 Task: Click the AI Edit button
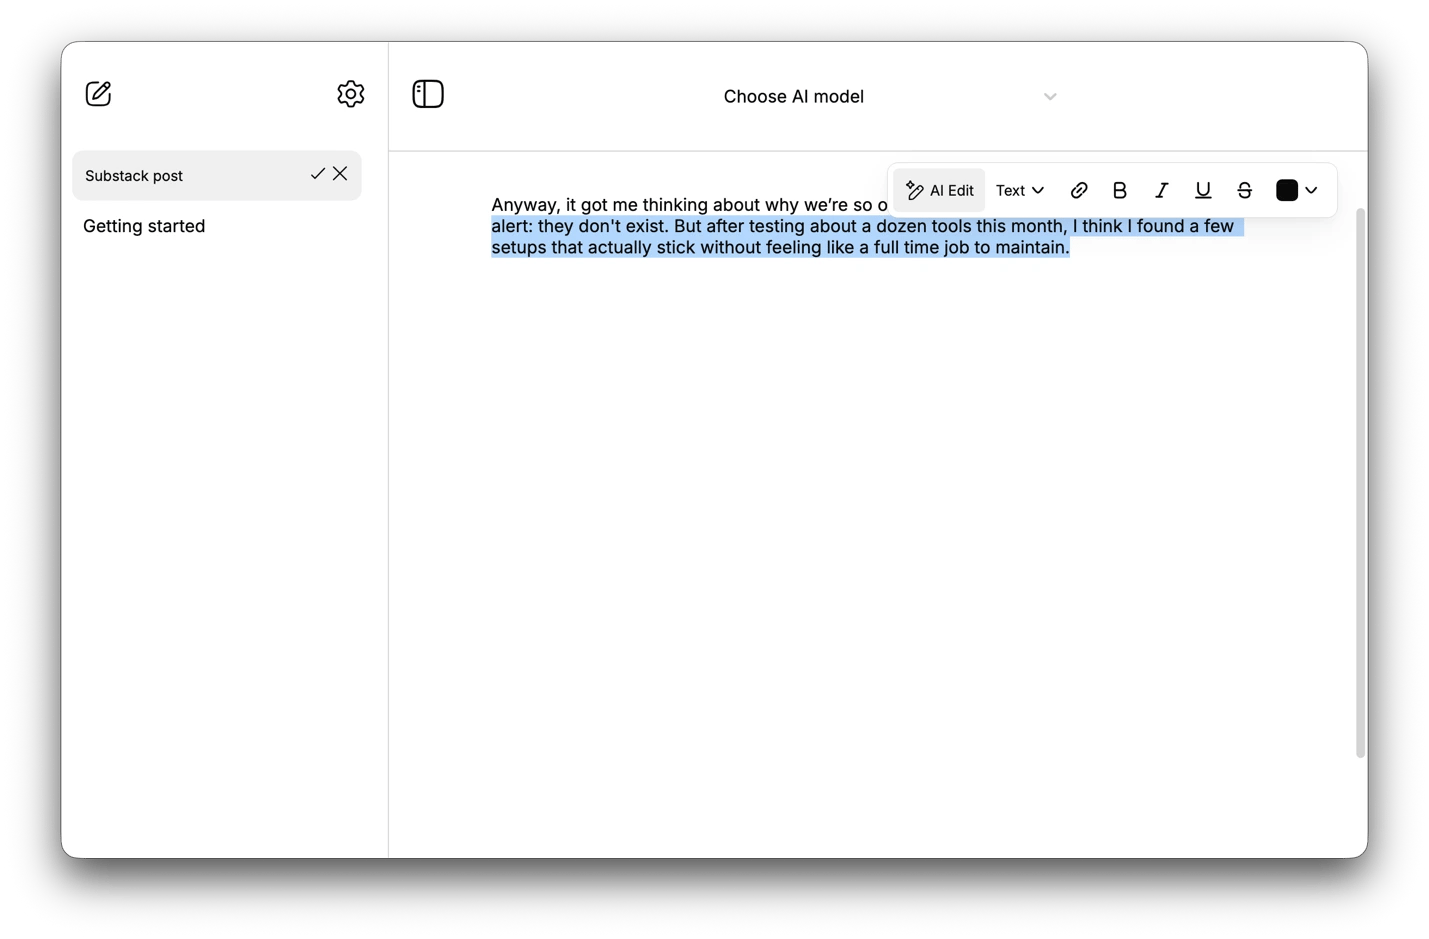click(939, 190)
